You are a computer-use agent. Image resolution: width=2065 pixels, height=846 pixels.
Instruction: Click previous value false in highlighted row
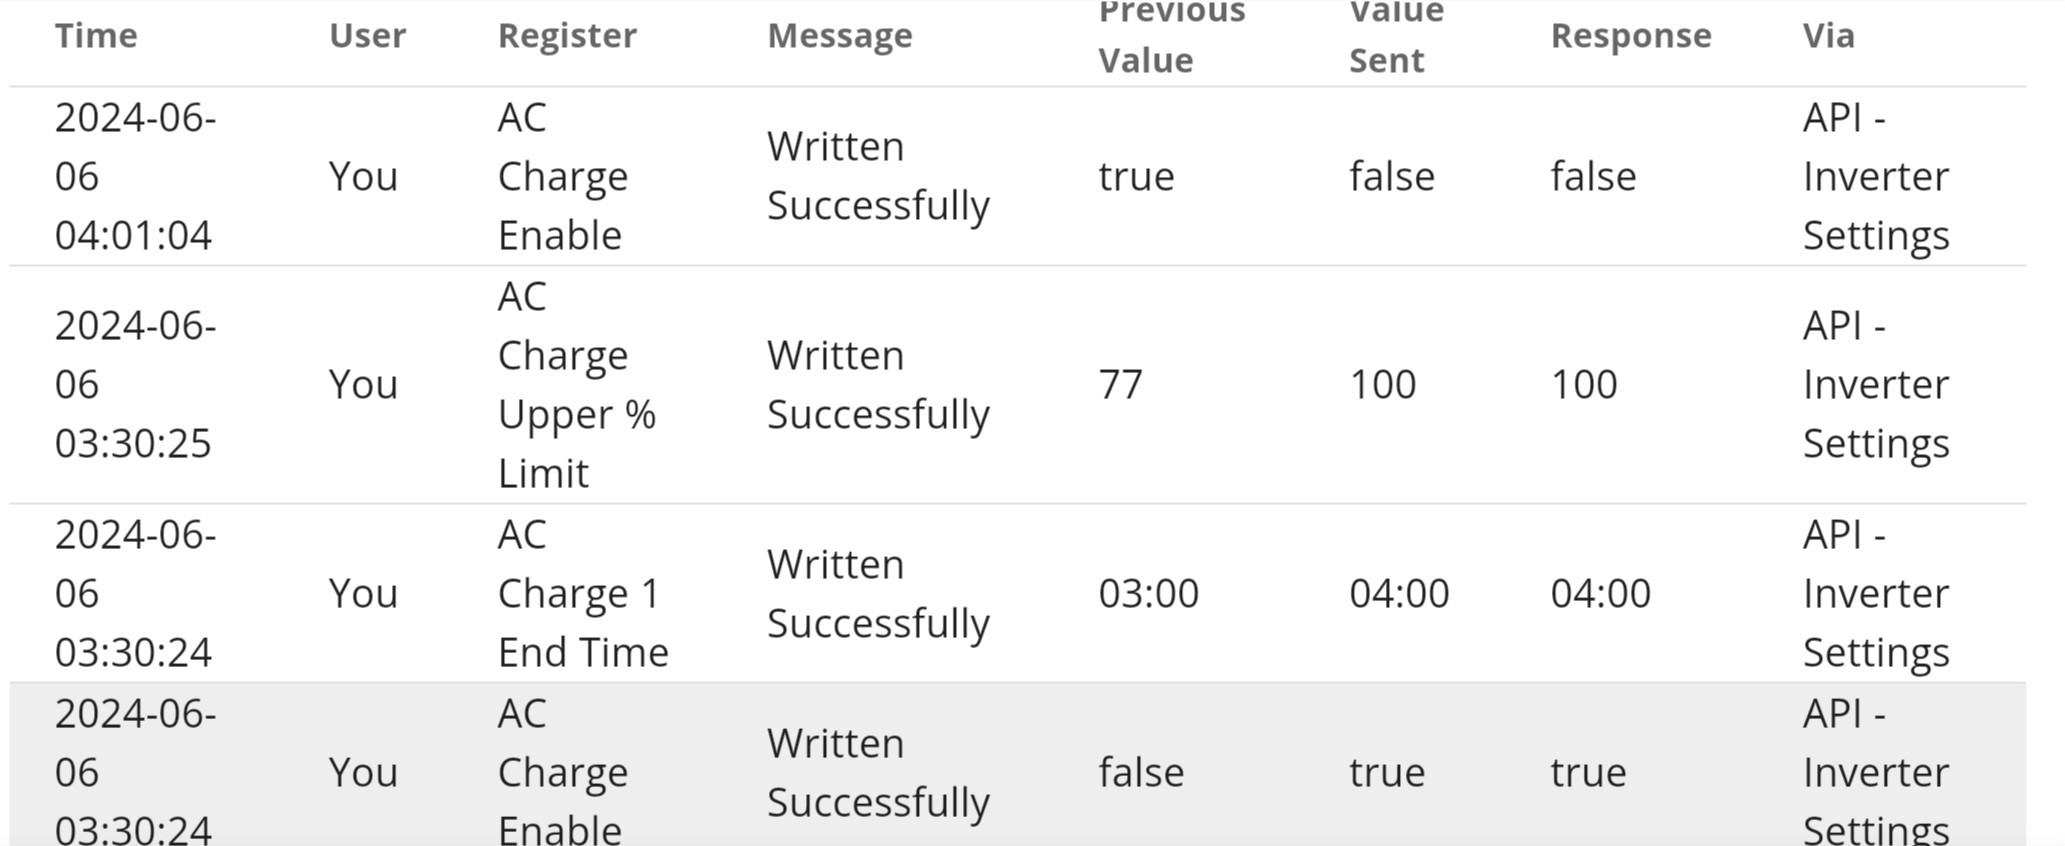coord(1141,773)
